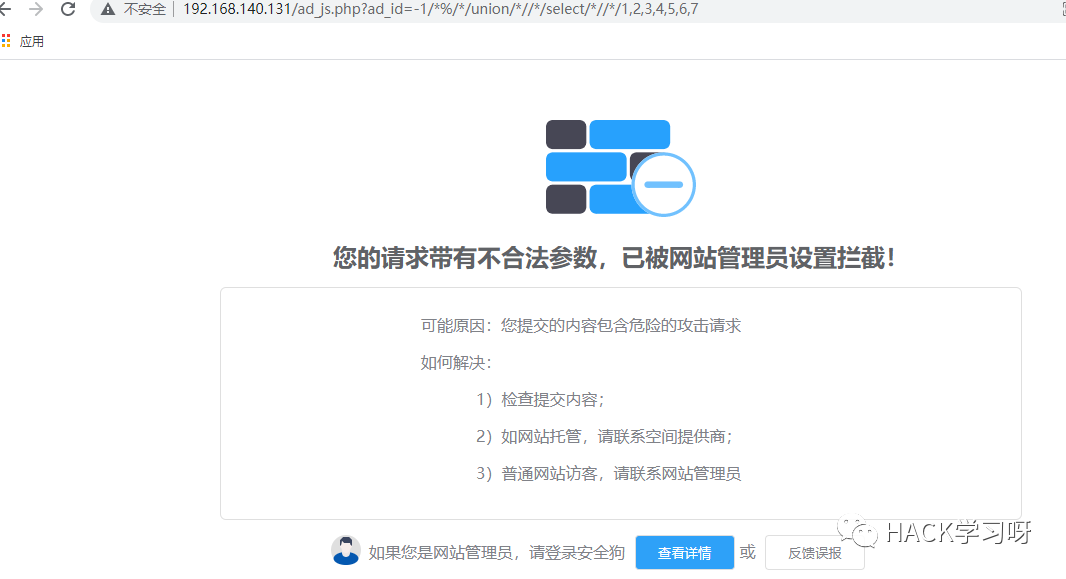Viewport: 1066px width, 579px height.
Task: Click the blocked request headline text
Action: 614,258
